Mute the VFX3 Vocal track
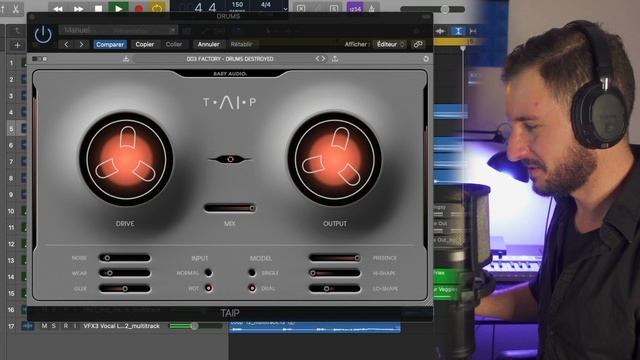640x360 pixels. (44, 326)
